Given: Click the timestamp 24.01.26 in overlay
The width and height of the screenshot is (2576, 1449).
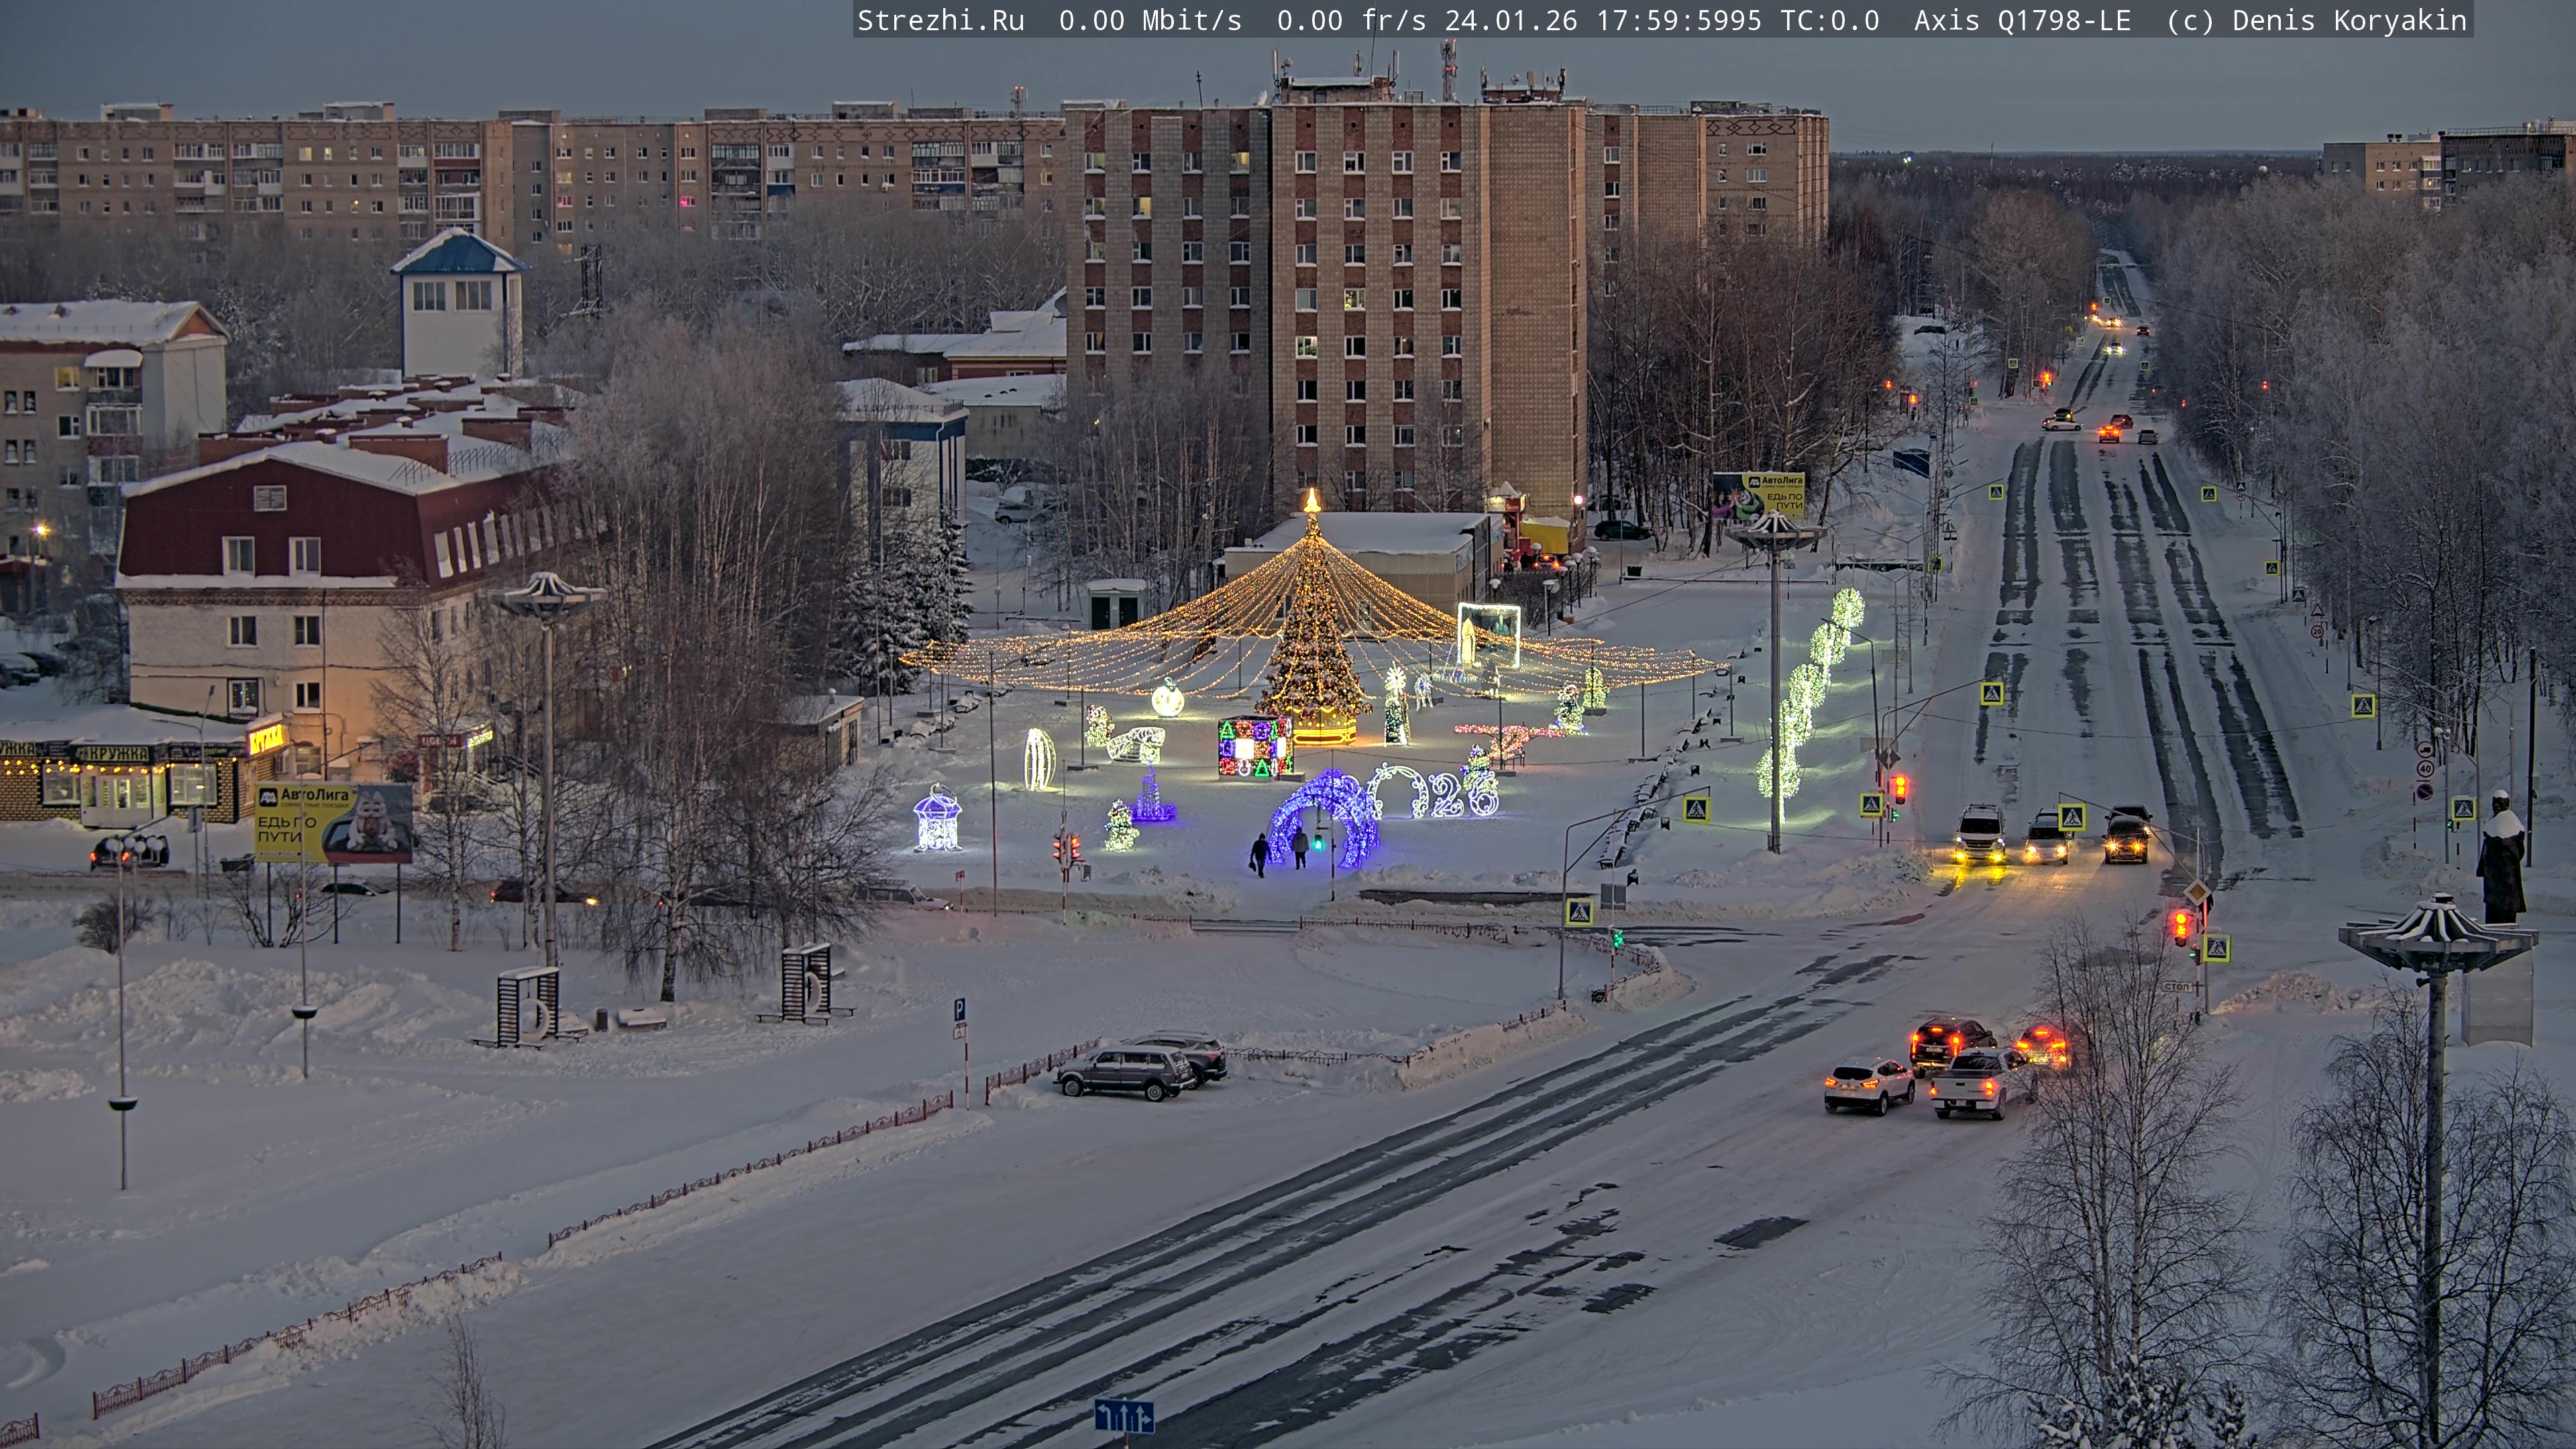Looking at the screenshot, I should point(1510,20).
